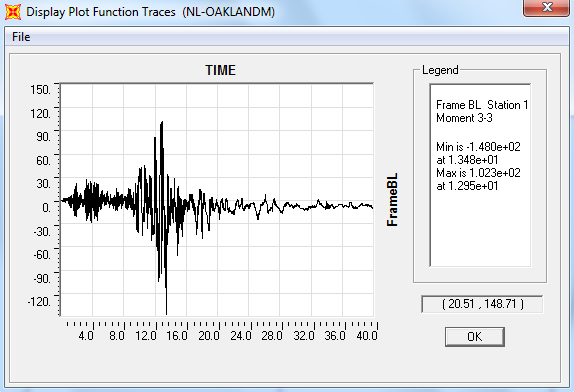Click the window title text 'NL-OAKLANDM'
Screen dimensions: 574x392
tap(229, 12)
